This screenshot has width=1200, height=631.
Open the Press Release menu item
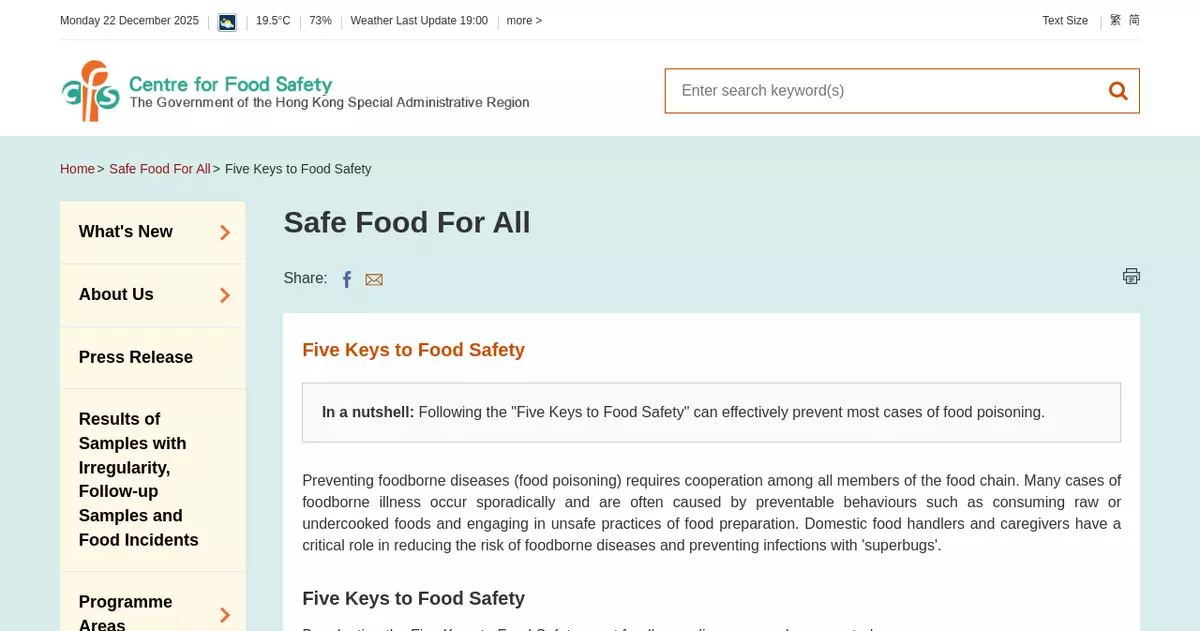click(136, 357)
